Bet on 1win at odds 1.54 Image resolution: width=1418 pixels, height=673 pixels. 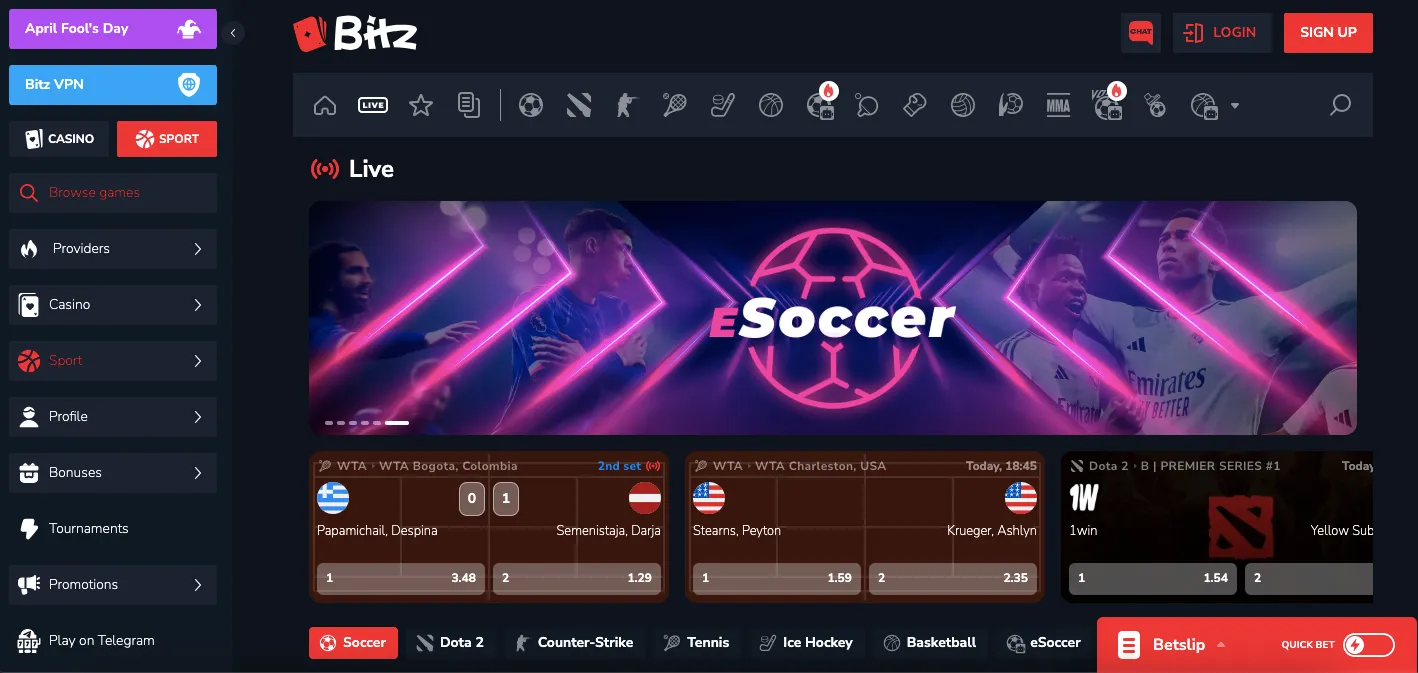pos(1153,578)
